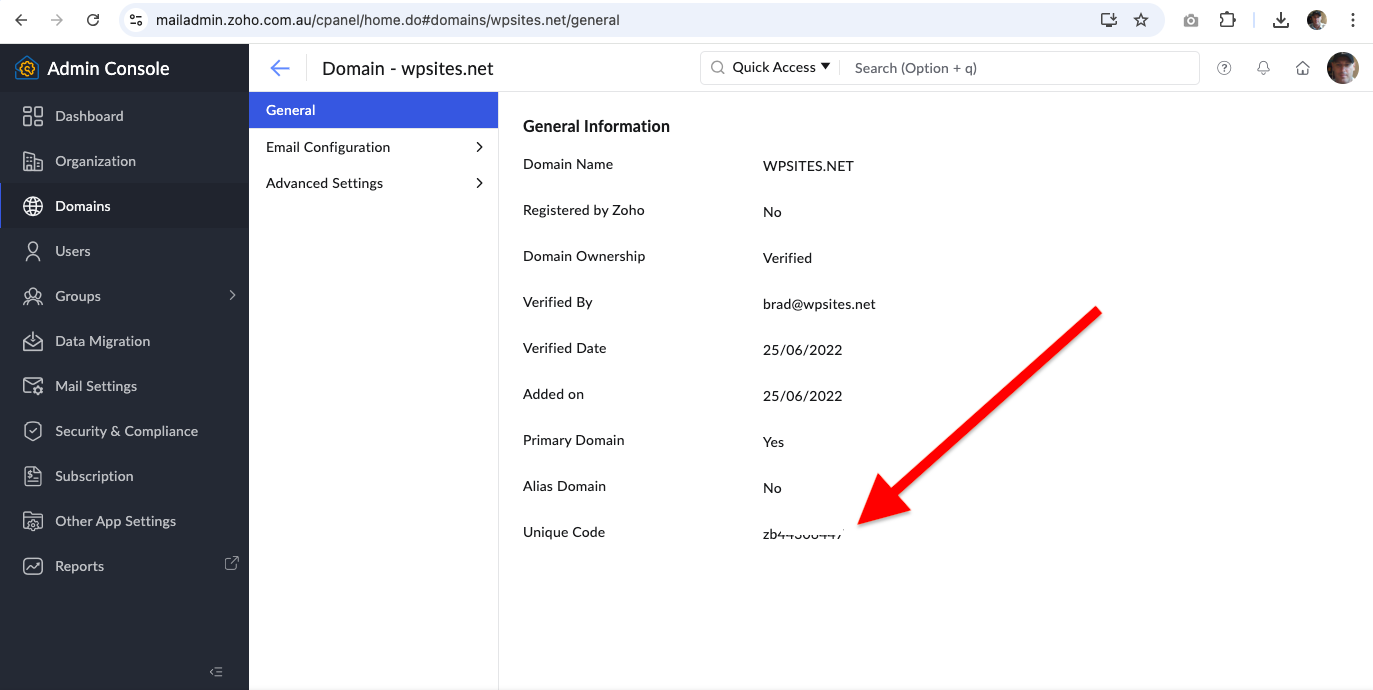Click the back arrow beside Domain title

coord(280,68)
